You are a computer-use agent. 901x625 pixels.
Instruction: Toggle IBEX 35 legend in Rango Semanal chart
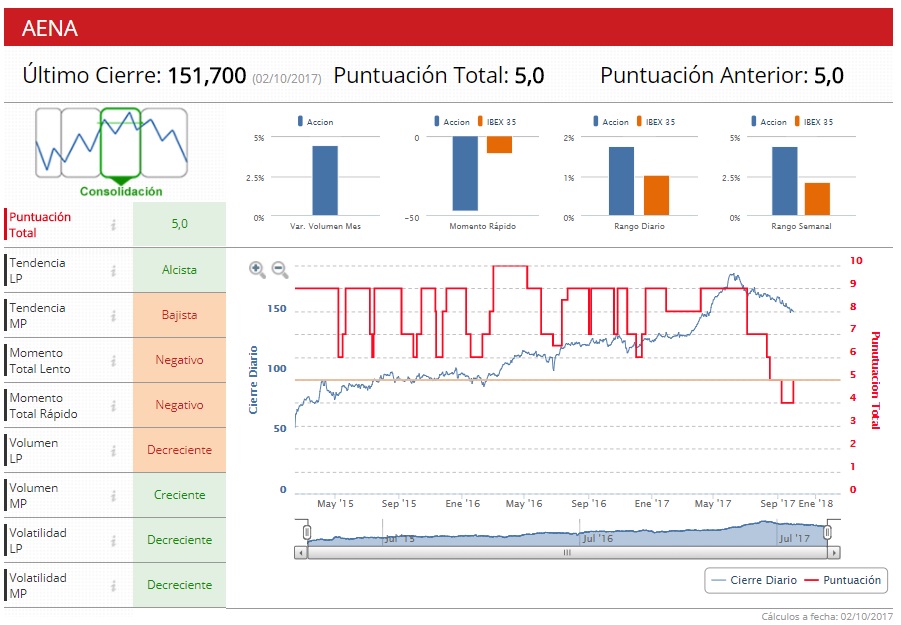point(814,122)
